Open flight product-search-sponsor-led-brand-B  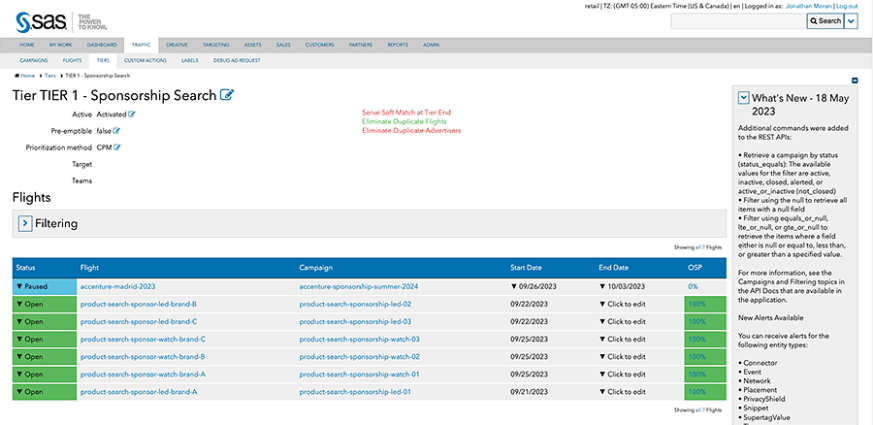pos(139,304)
